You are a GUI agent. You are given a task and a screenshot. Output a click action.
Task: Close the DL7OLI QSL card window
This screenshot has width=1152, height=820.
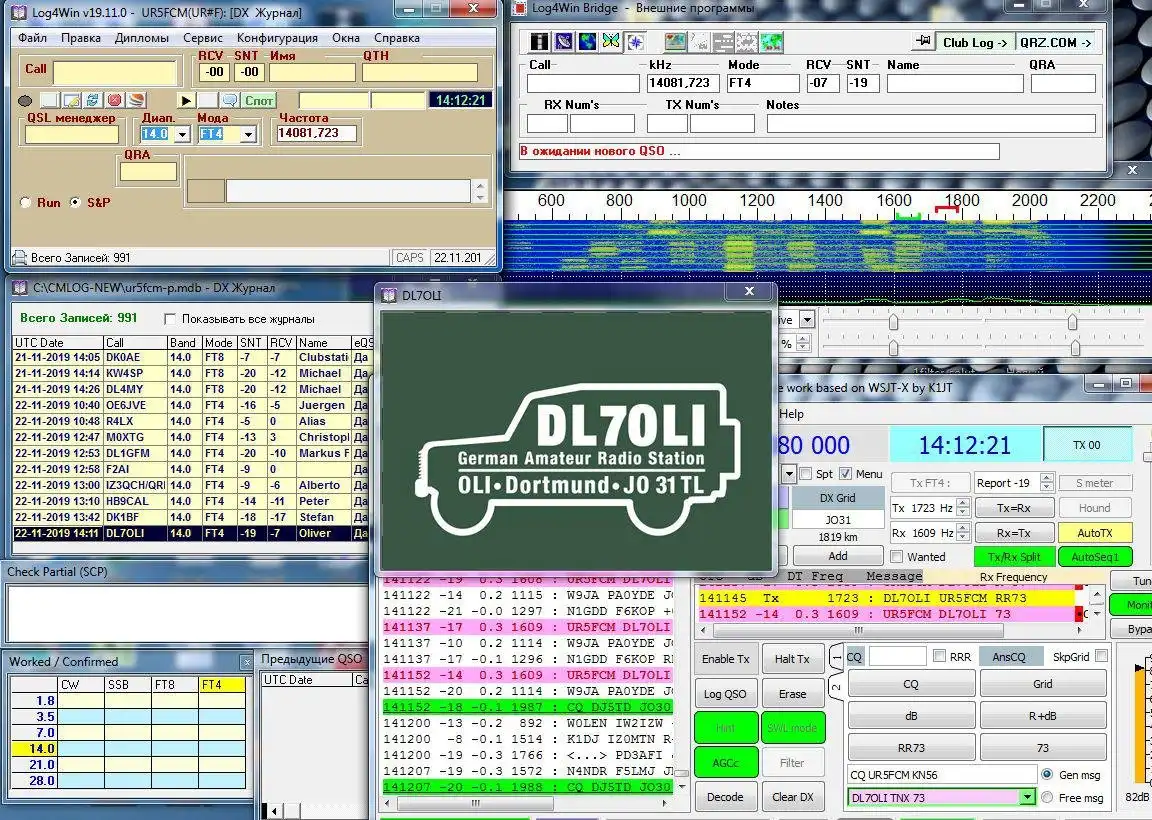(x=749, y=292)
